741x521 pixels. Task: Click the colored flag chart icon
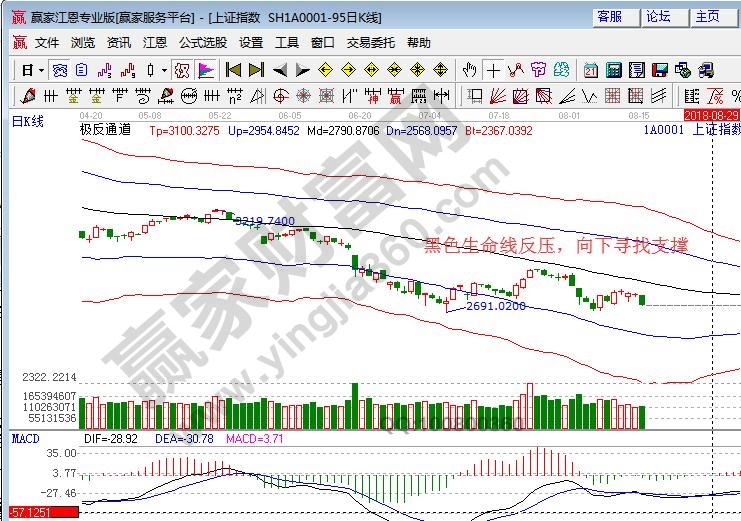click(x=206, y=70)
